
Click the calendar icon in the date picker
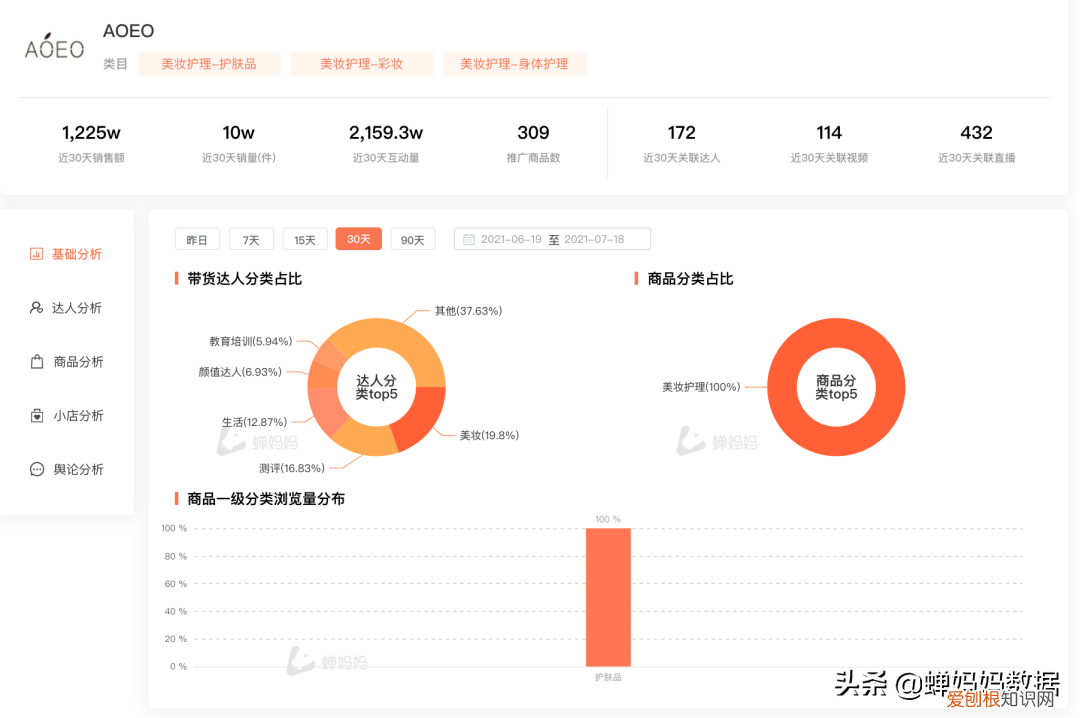coord(468,239)
